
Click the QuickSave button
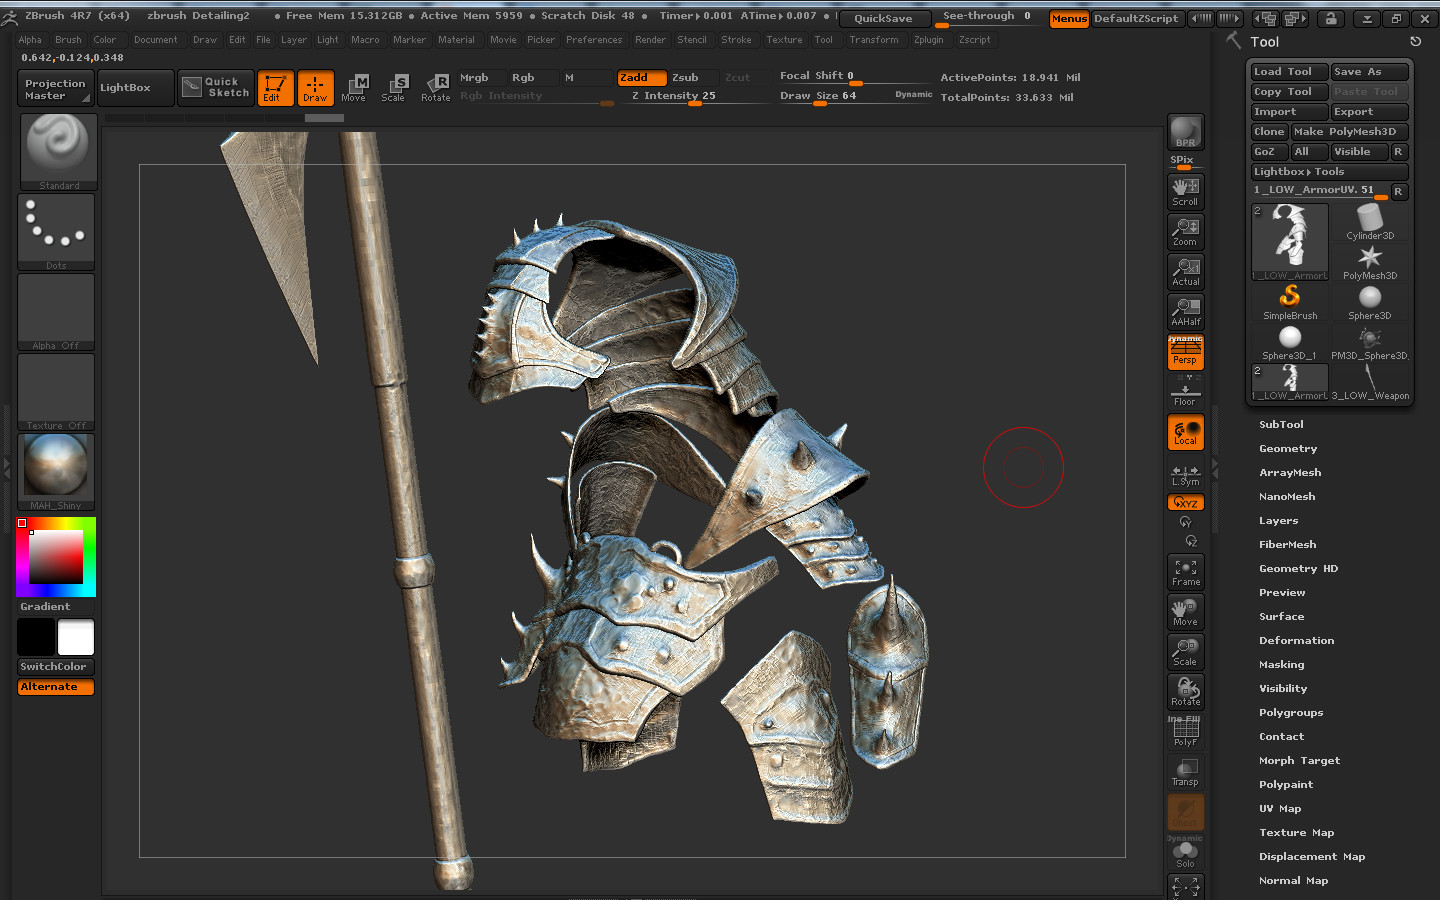[884, 18]
